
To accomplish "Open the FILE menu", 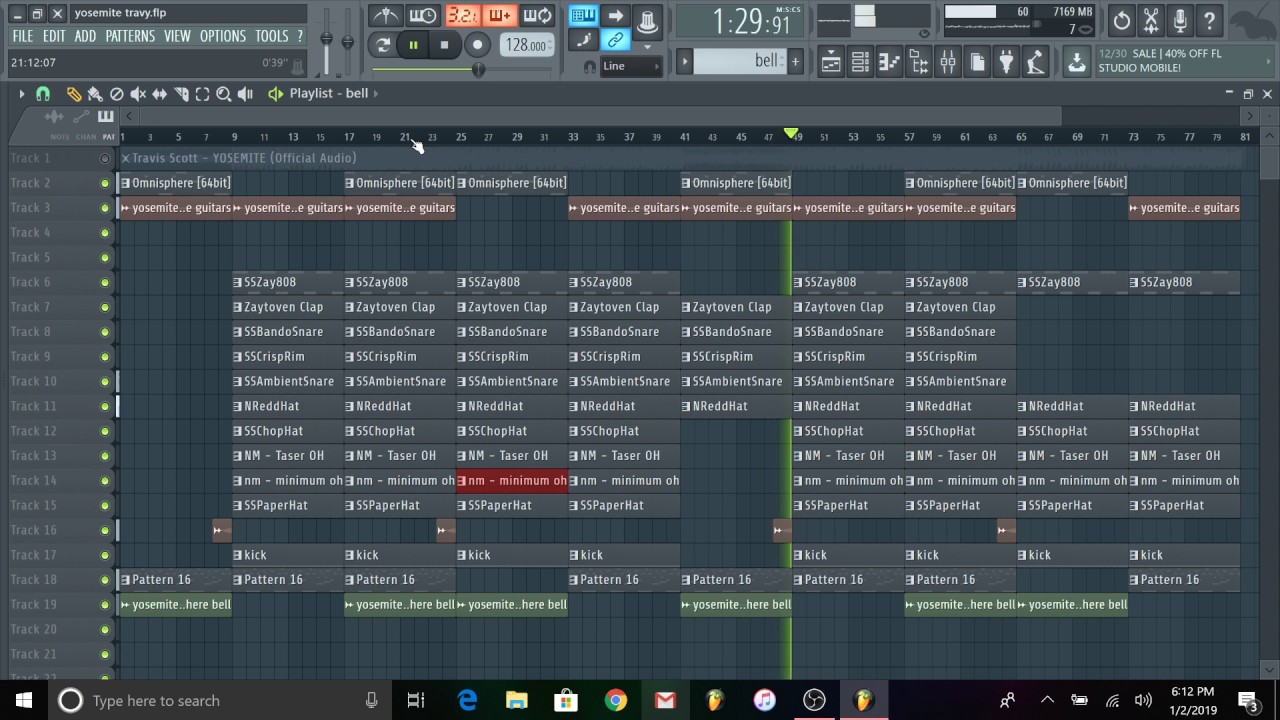I will (22, 36).
